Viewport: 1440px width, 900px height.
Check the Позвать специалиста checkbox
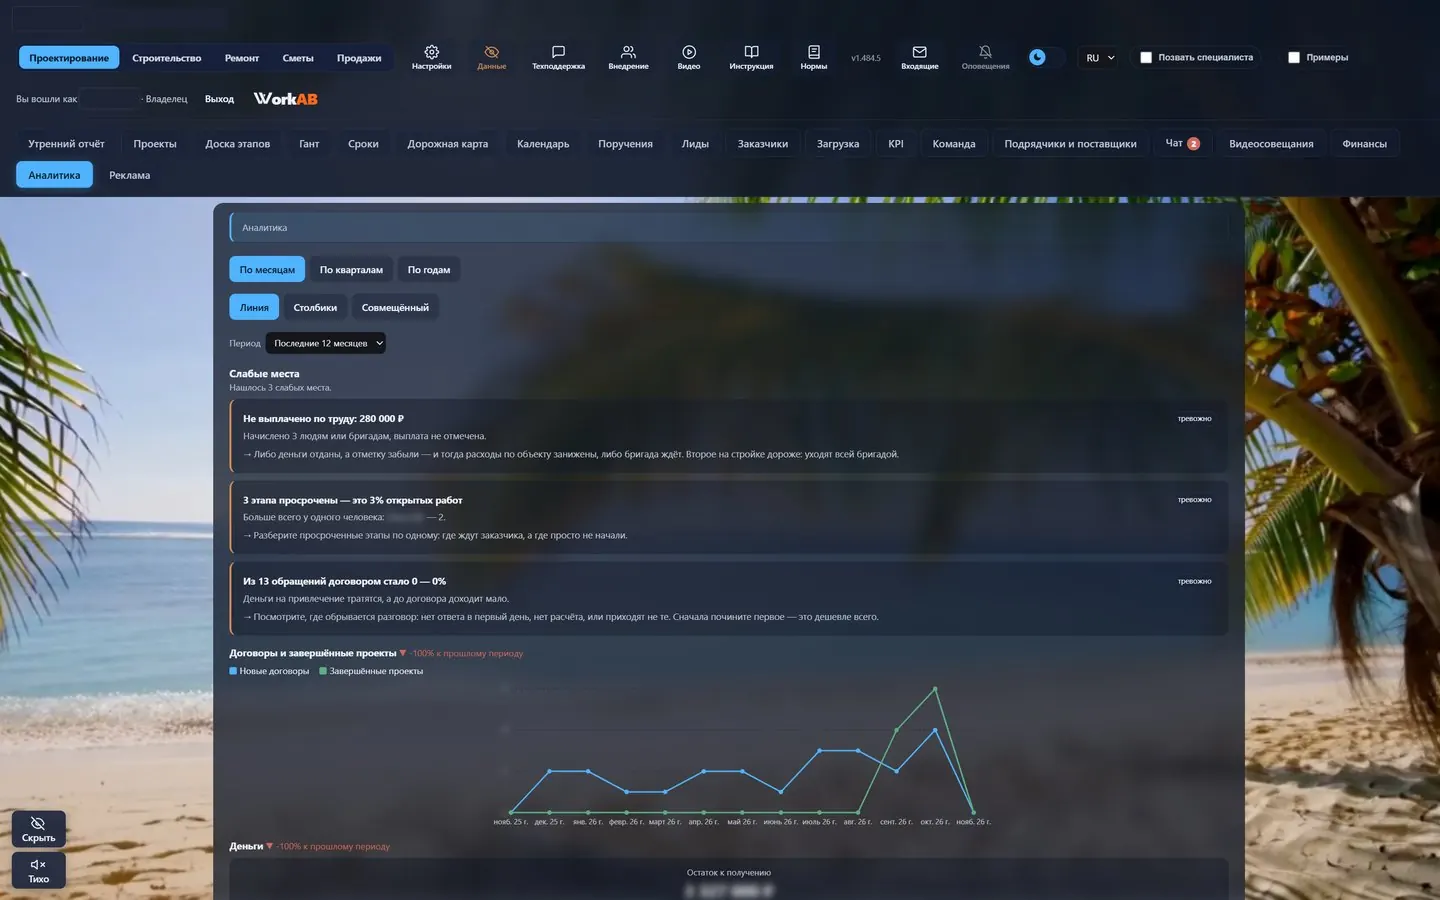pos(1146,58)
